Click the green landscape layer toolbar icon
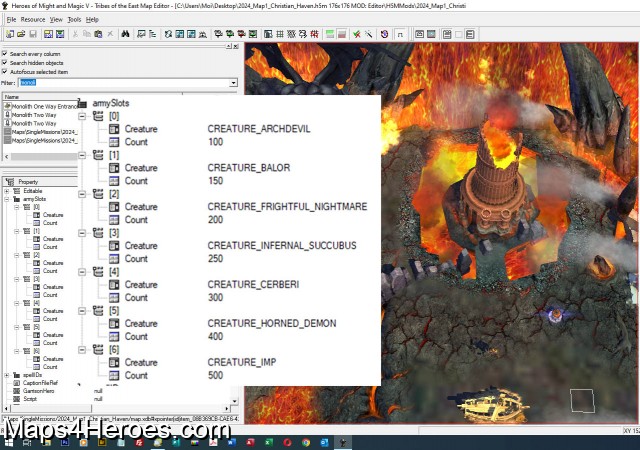The height and width of the screenshot is (450, 640). pyautogui.click(x=330, y=34)
